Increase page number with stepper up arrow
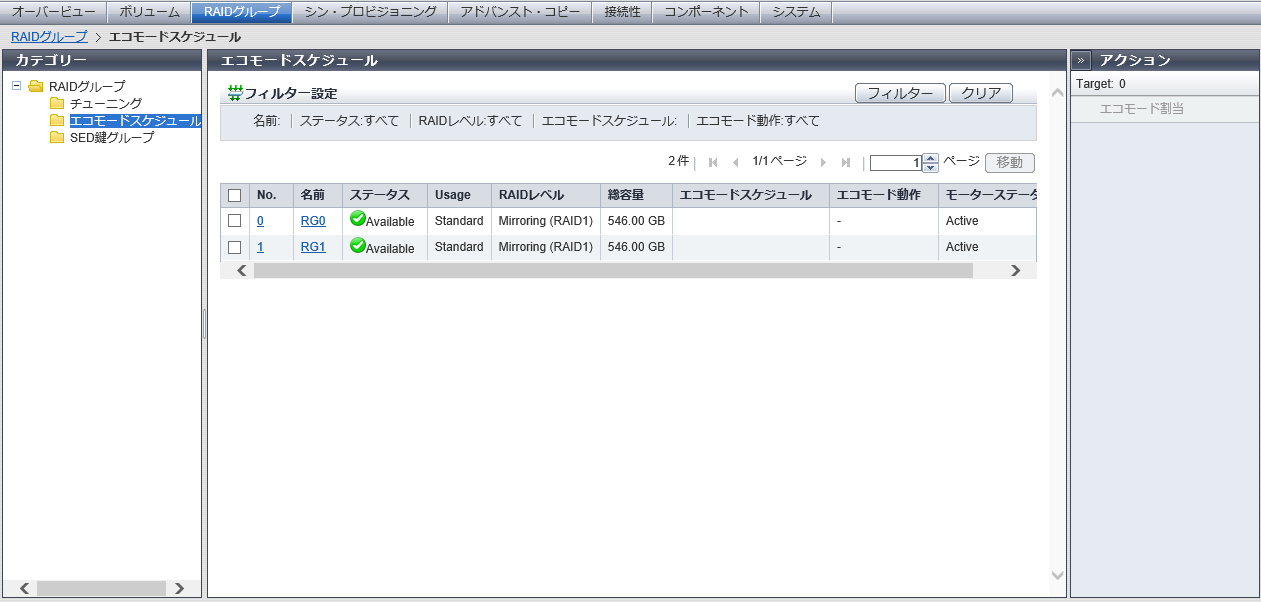The image size is (1261, 602). (930, 158)
